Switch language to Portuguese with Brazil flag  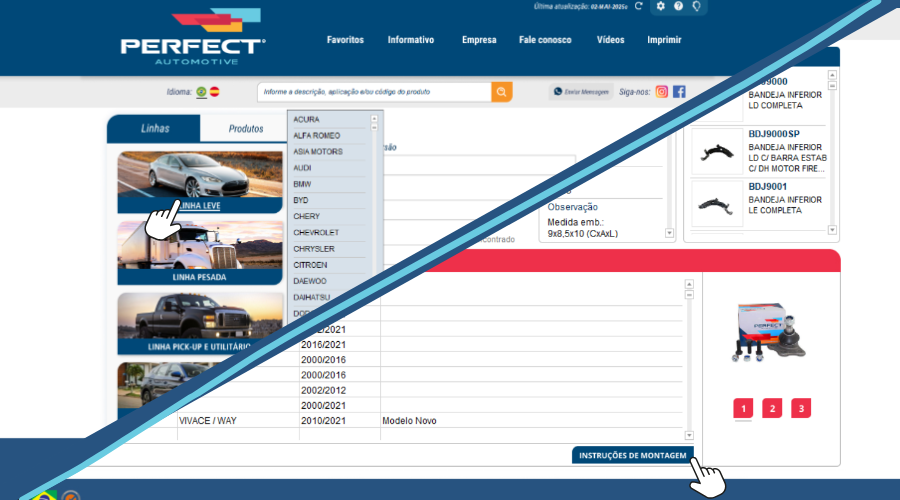201,92
